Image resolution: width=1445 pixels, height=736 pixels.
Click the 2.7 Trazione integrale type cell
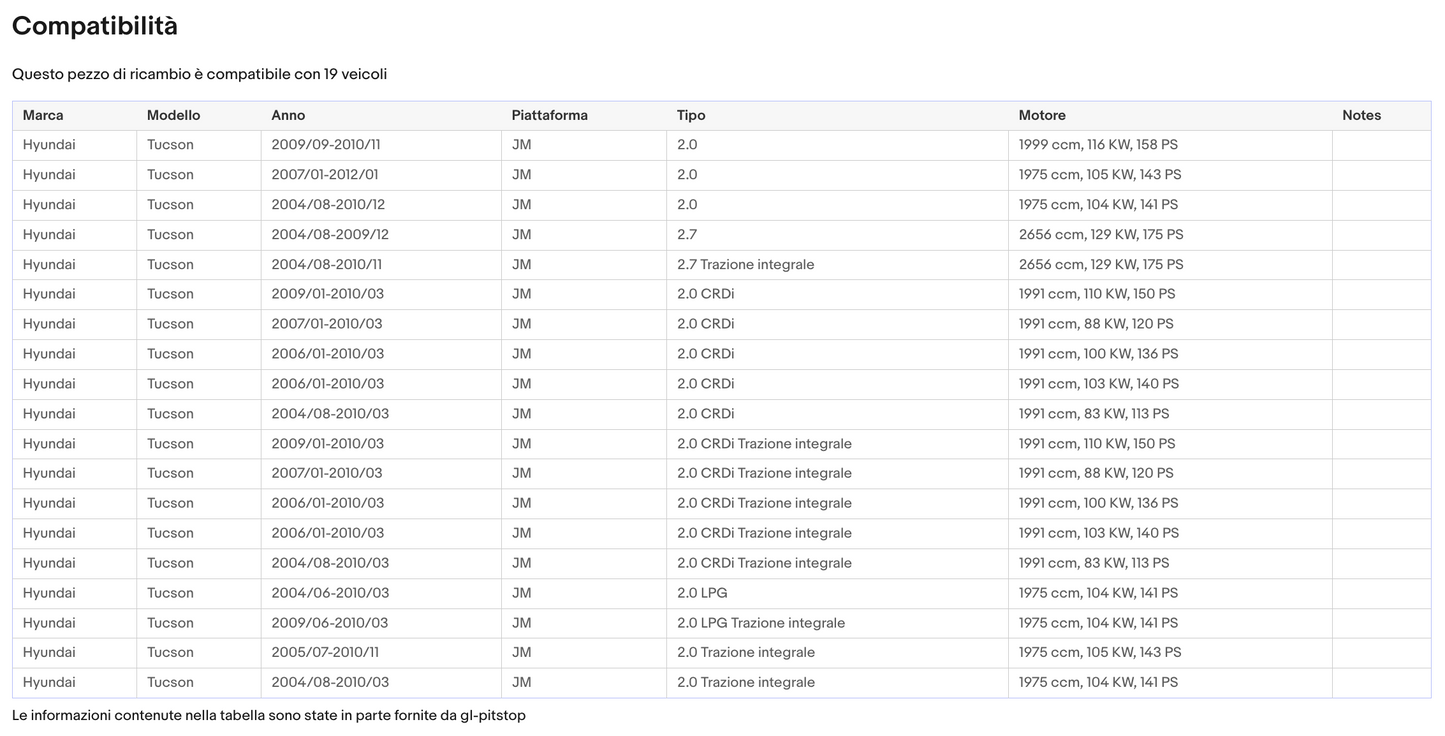(x=745, y=265)
